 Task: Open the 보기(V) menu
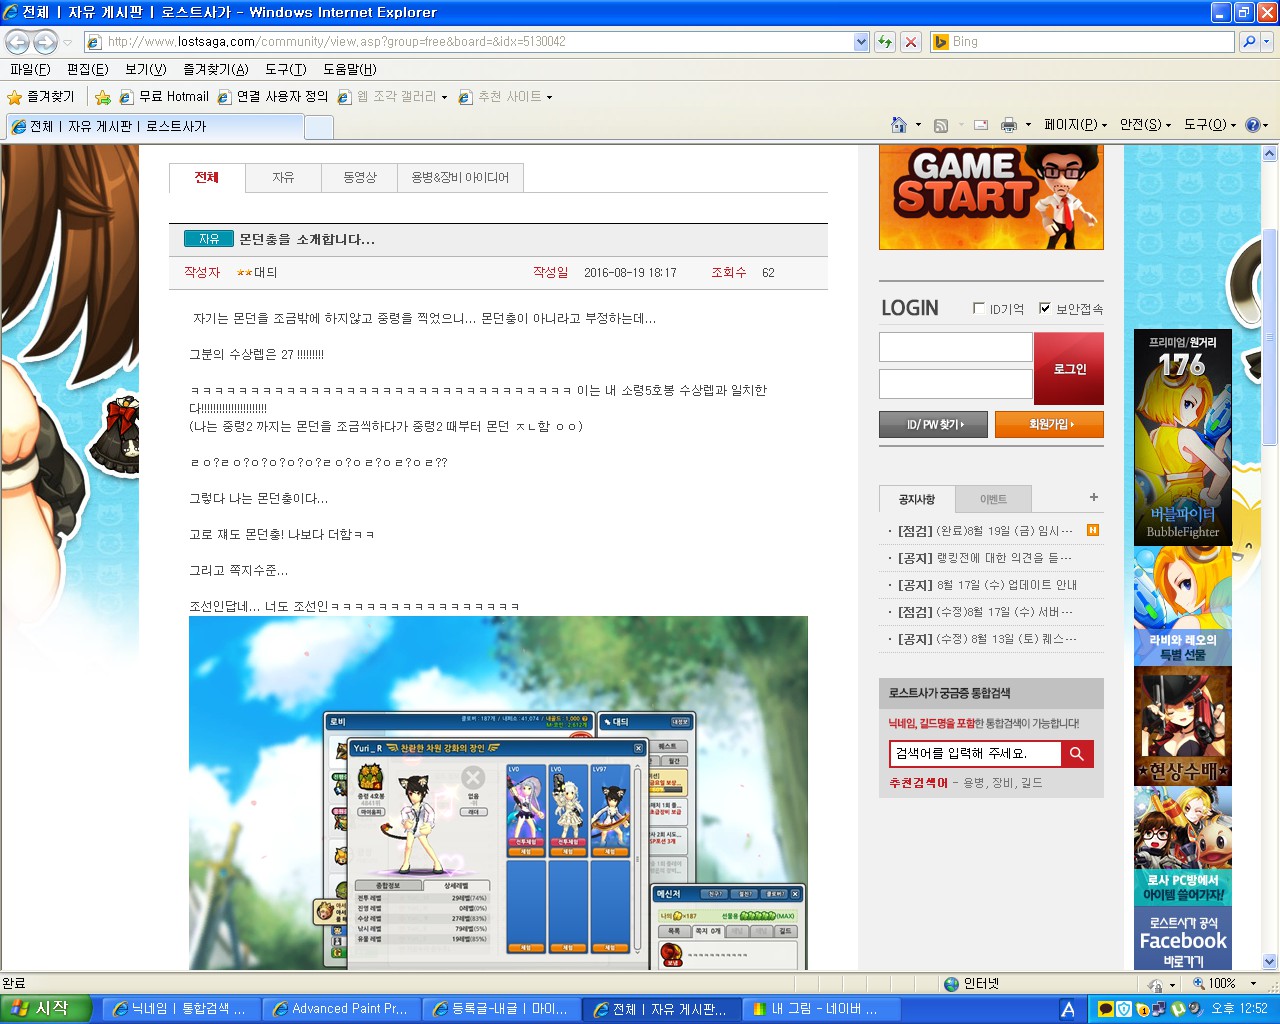[145, 69]
